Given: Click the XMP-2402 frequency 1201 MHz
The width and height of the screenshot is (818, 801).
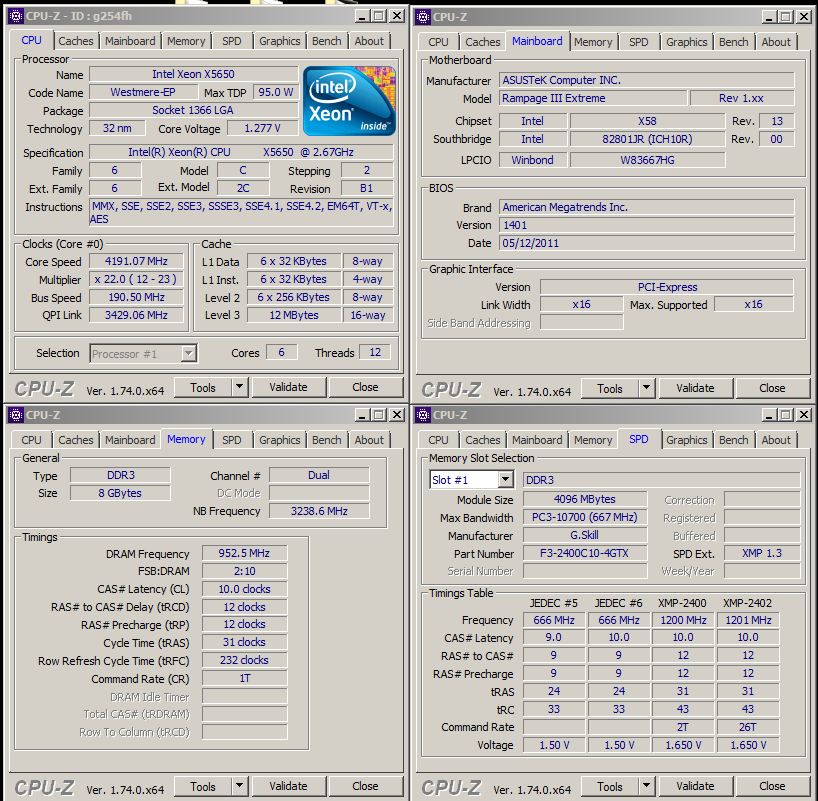Looking at the screenshot, I should tap(748, 620).
